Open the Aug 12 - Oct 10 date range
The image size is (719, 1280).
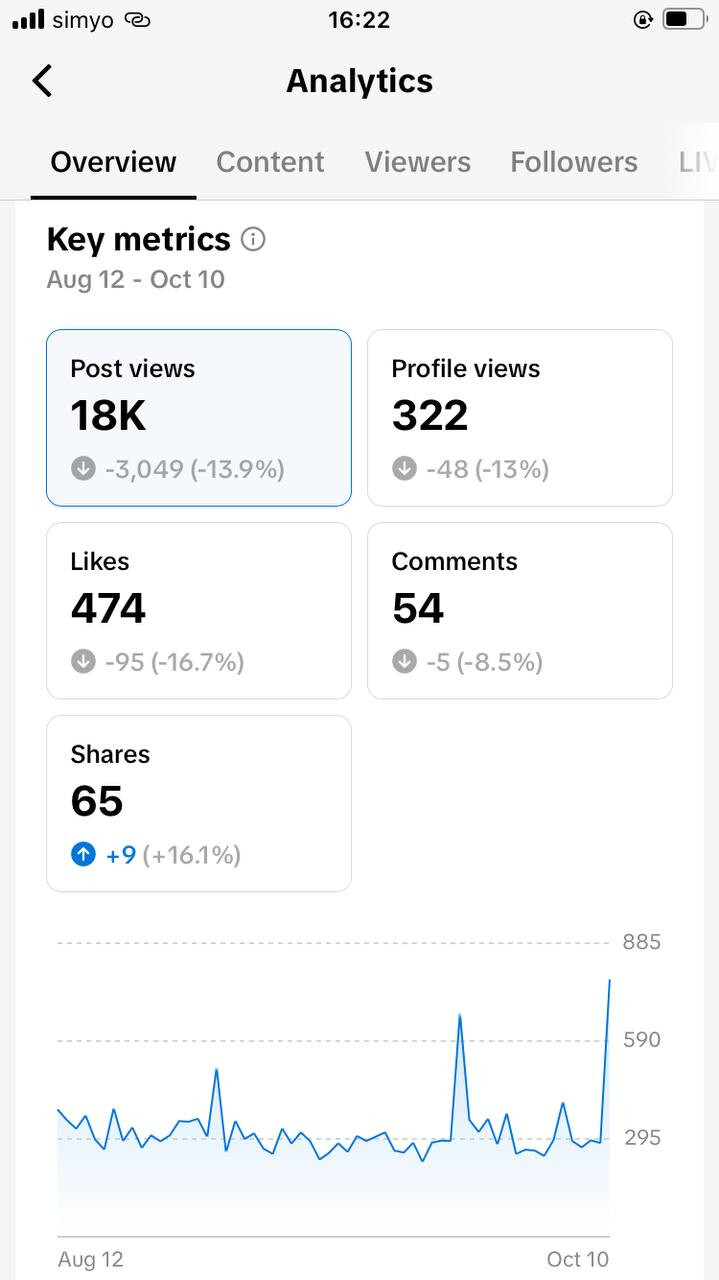(x=136, y=279)
